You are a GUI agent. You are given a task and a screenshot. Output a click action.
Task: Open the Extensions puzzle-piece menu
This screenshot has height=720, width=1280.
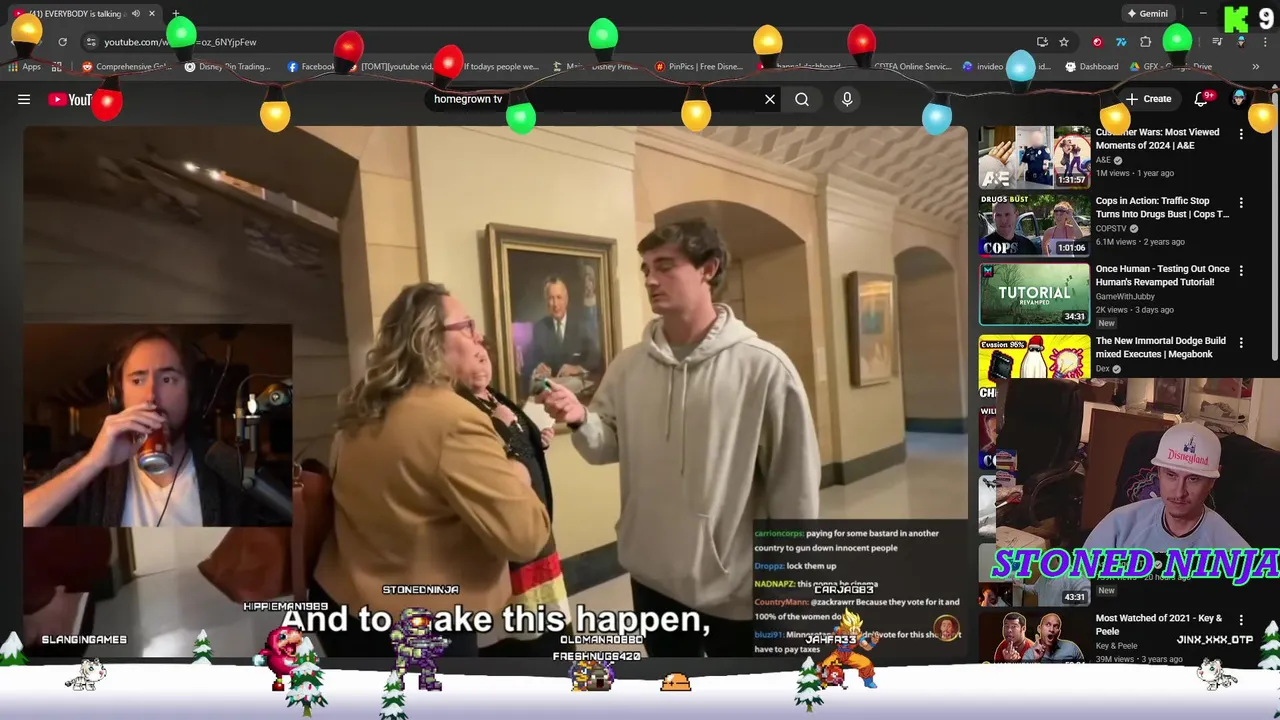point(1146,42)
